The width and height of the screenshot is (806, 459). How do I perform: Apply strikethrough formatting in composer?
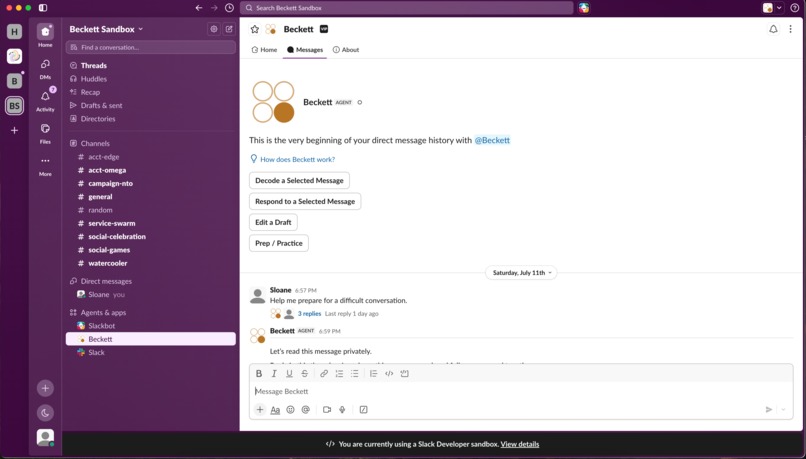pos(305,374)
